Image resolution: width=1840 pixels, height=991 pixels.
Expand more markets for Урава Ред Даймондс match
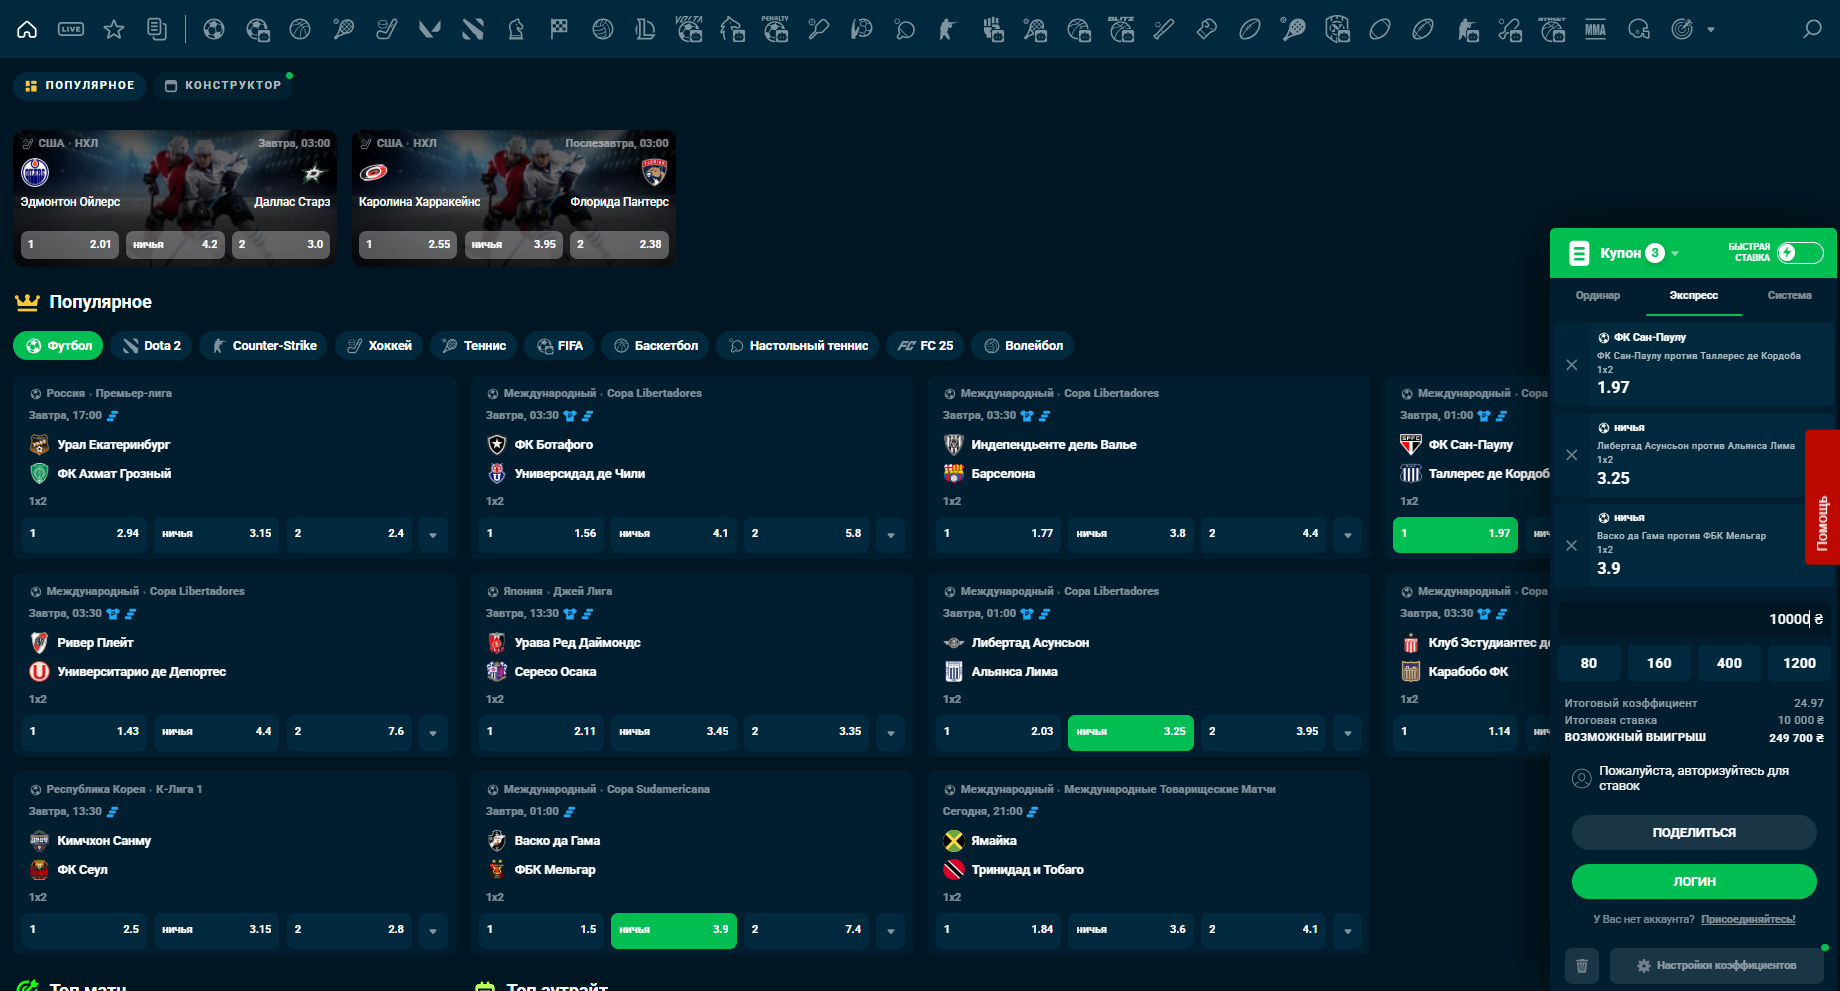tap(890, 733)
